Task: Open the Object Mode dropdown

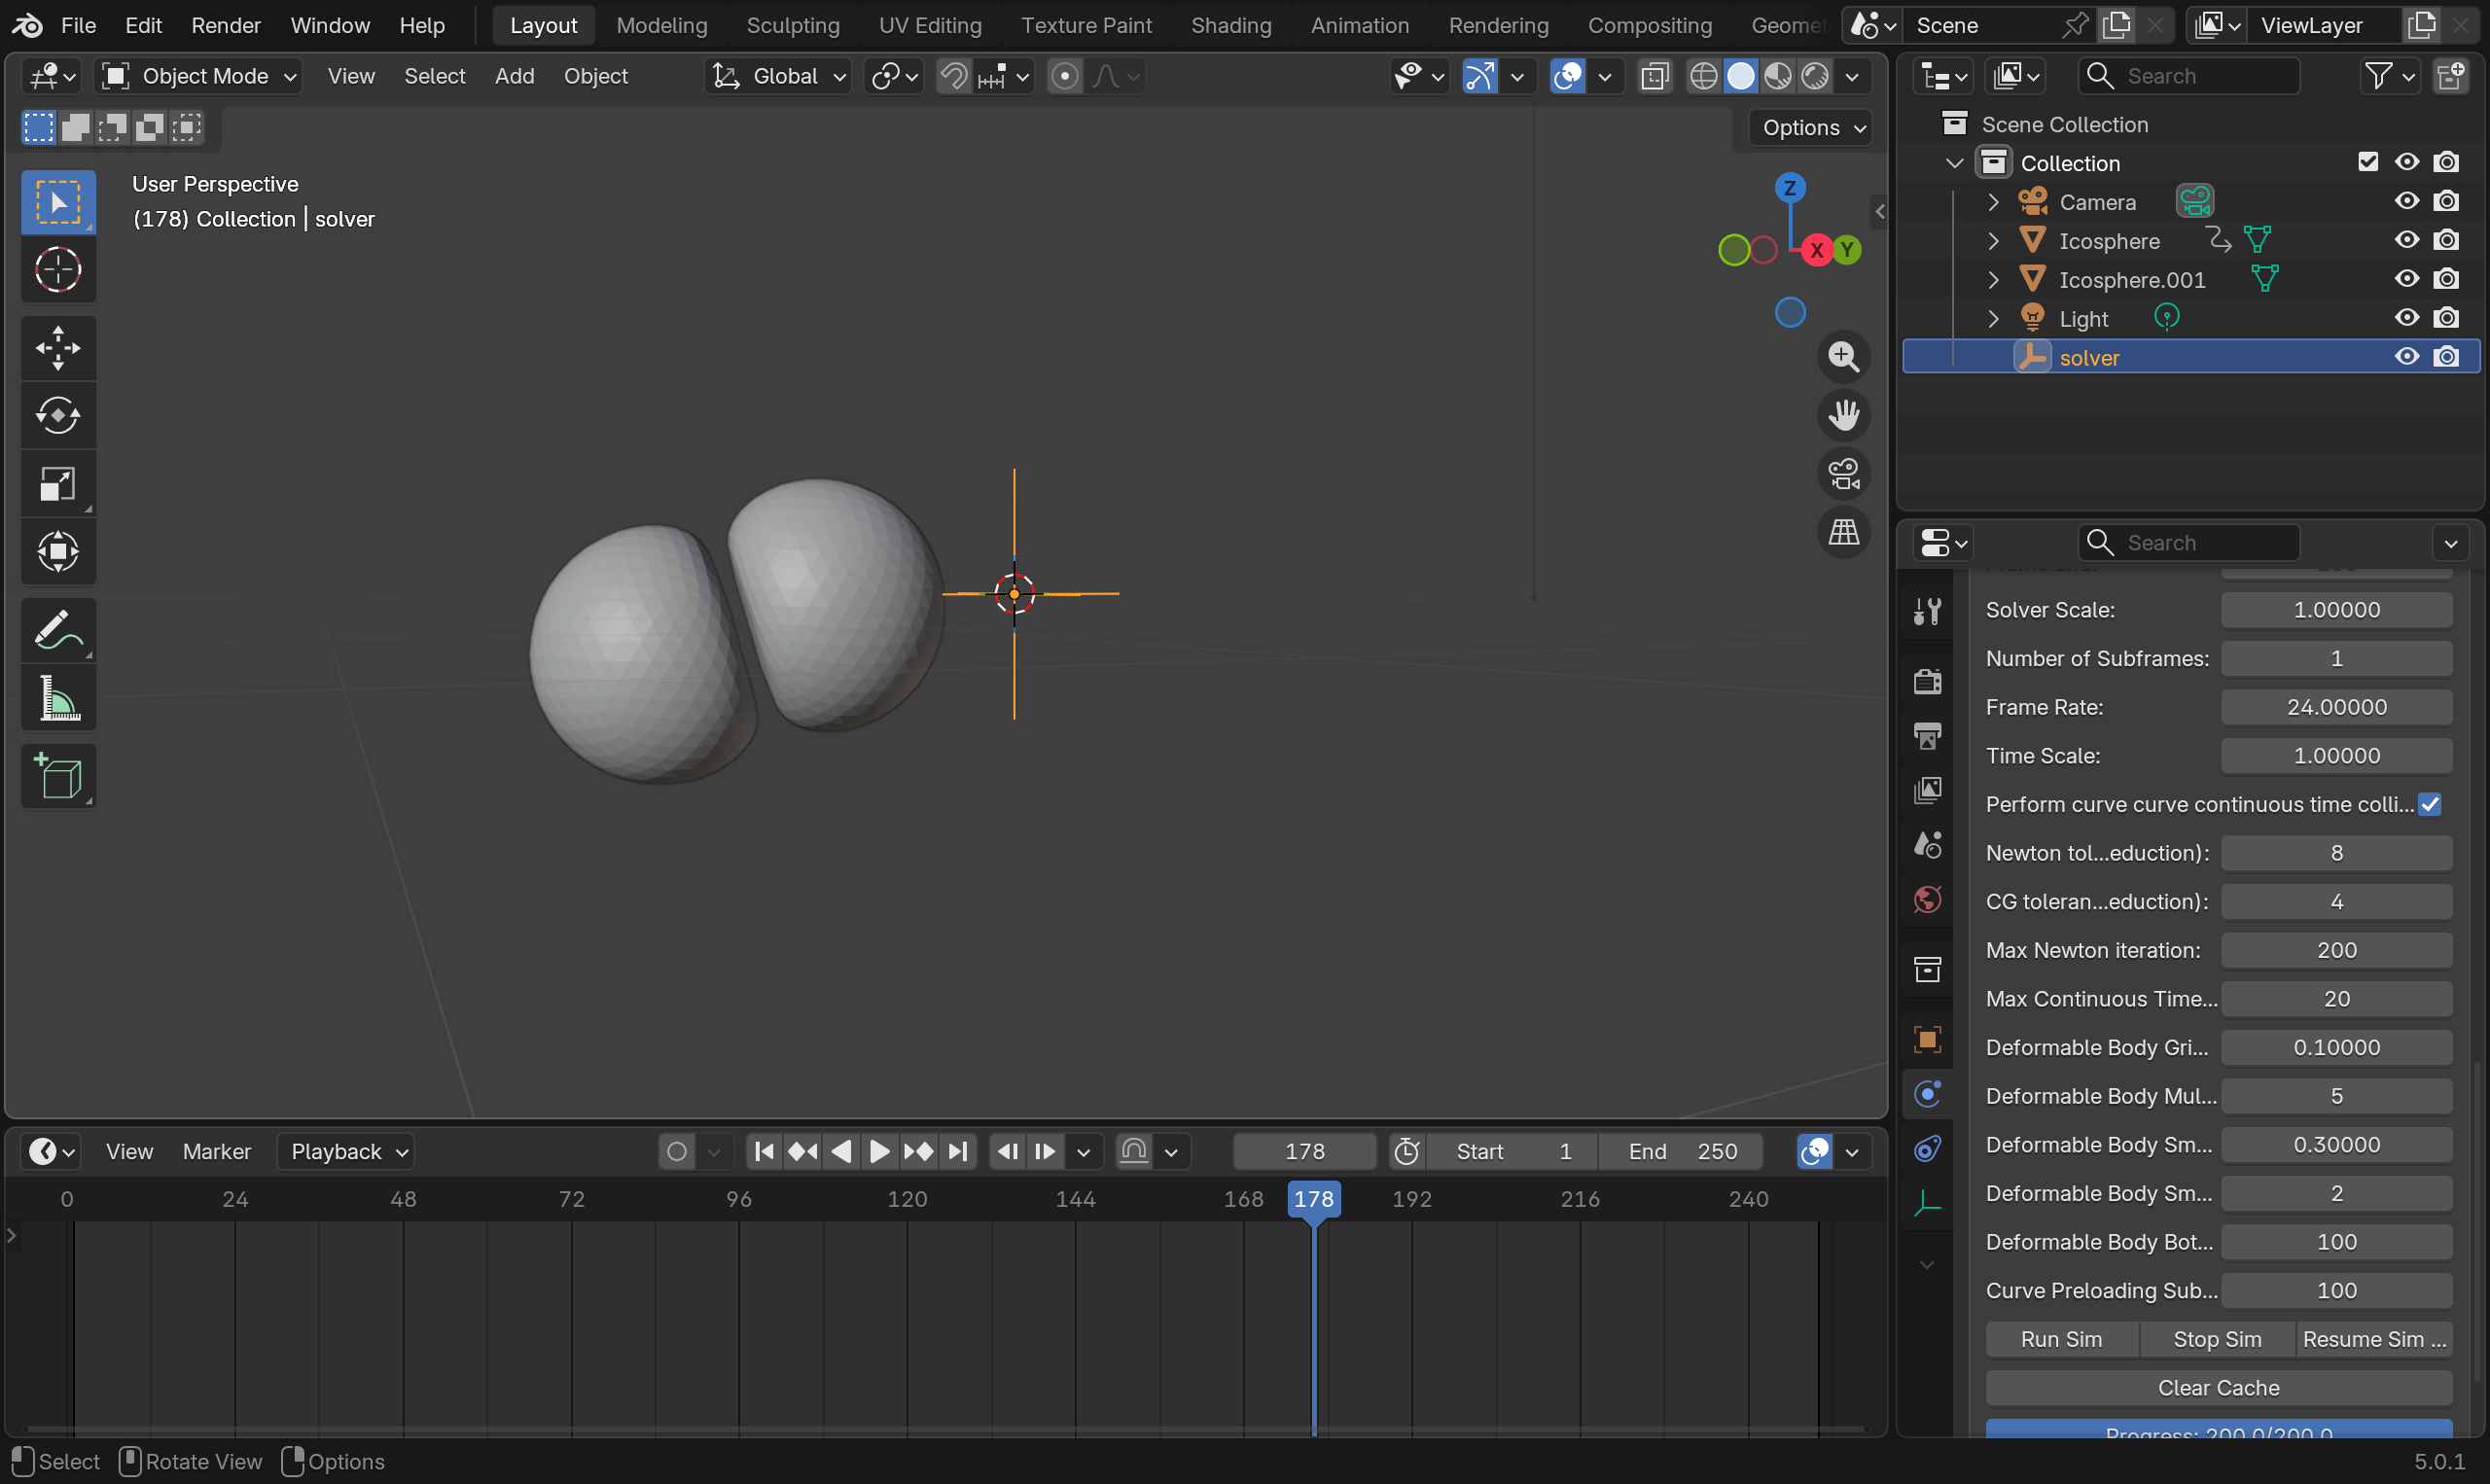Action: click(200, 76)
